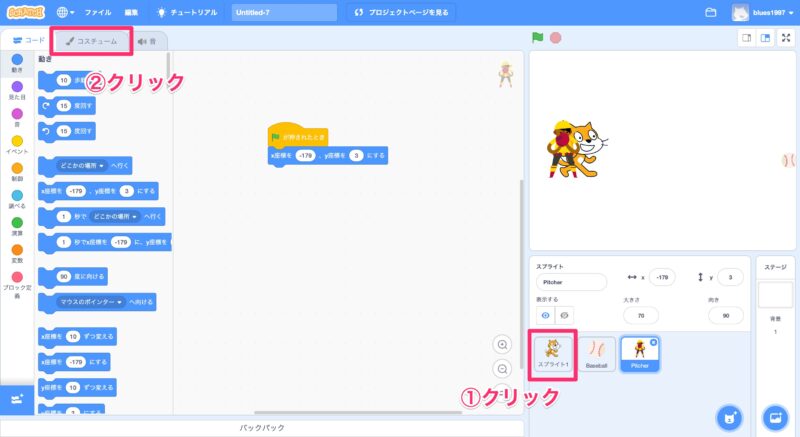Viewport: 800px width, 437px height.
Task: Hide the sprite with crossed-eye icon
Action: 565,315
